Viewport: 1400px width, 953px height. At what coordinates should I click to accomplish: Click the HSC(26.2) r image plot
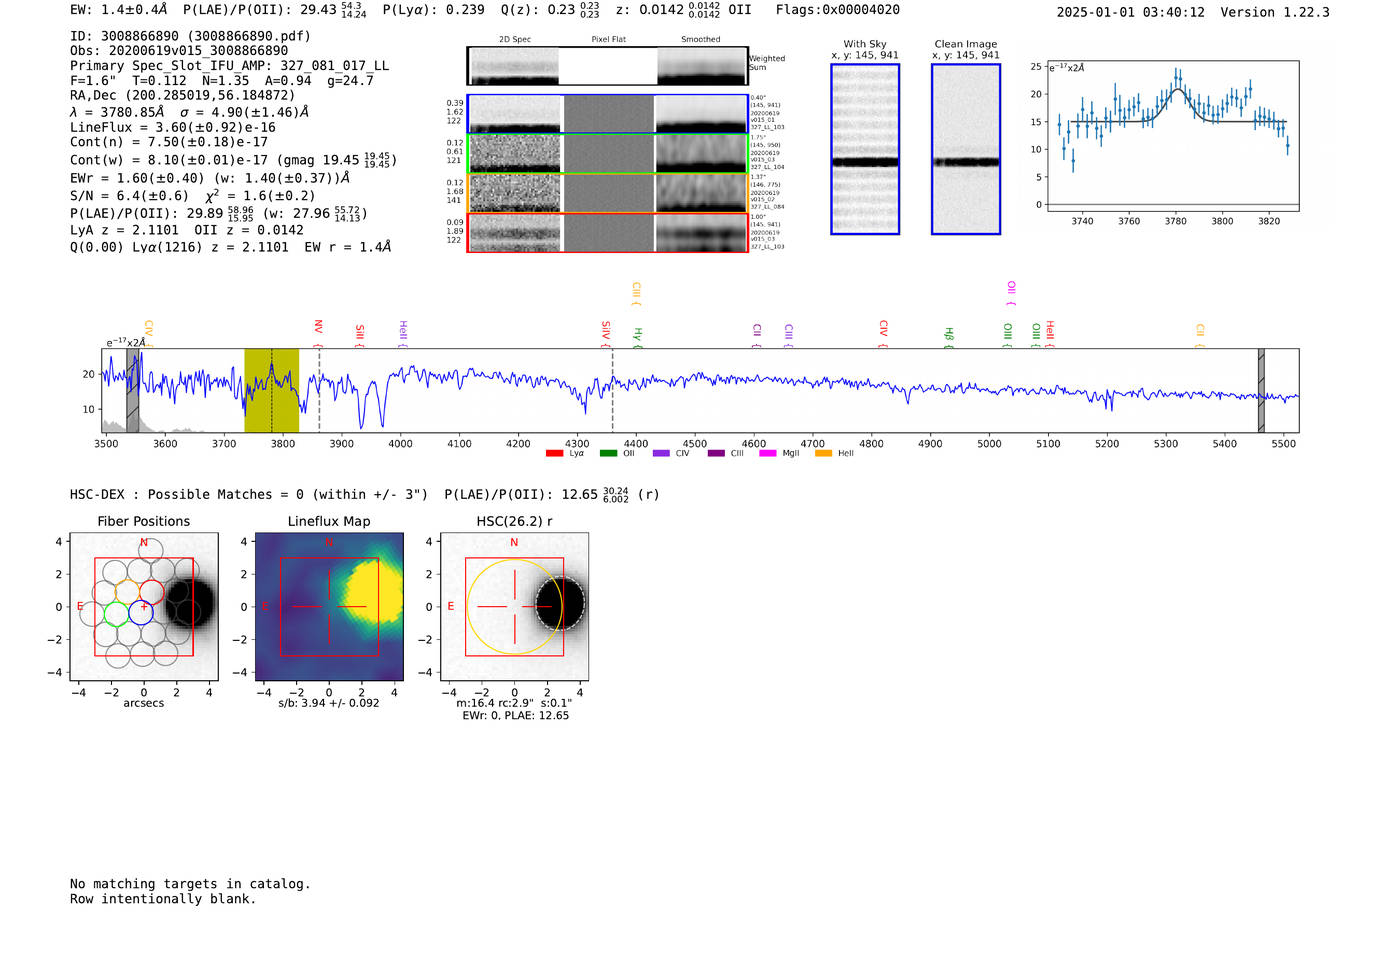coord(514,606)
